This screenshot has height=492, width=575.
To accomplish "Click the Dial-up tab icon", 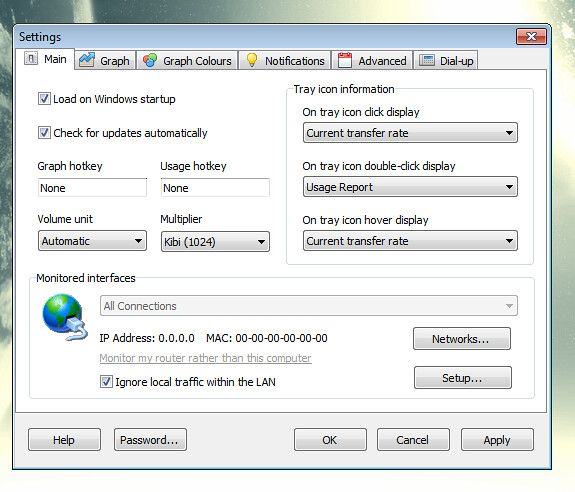I will (426, 60).
